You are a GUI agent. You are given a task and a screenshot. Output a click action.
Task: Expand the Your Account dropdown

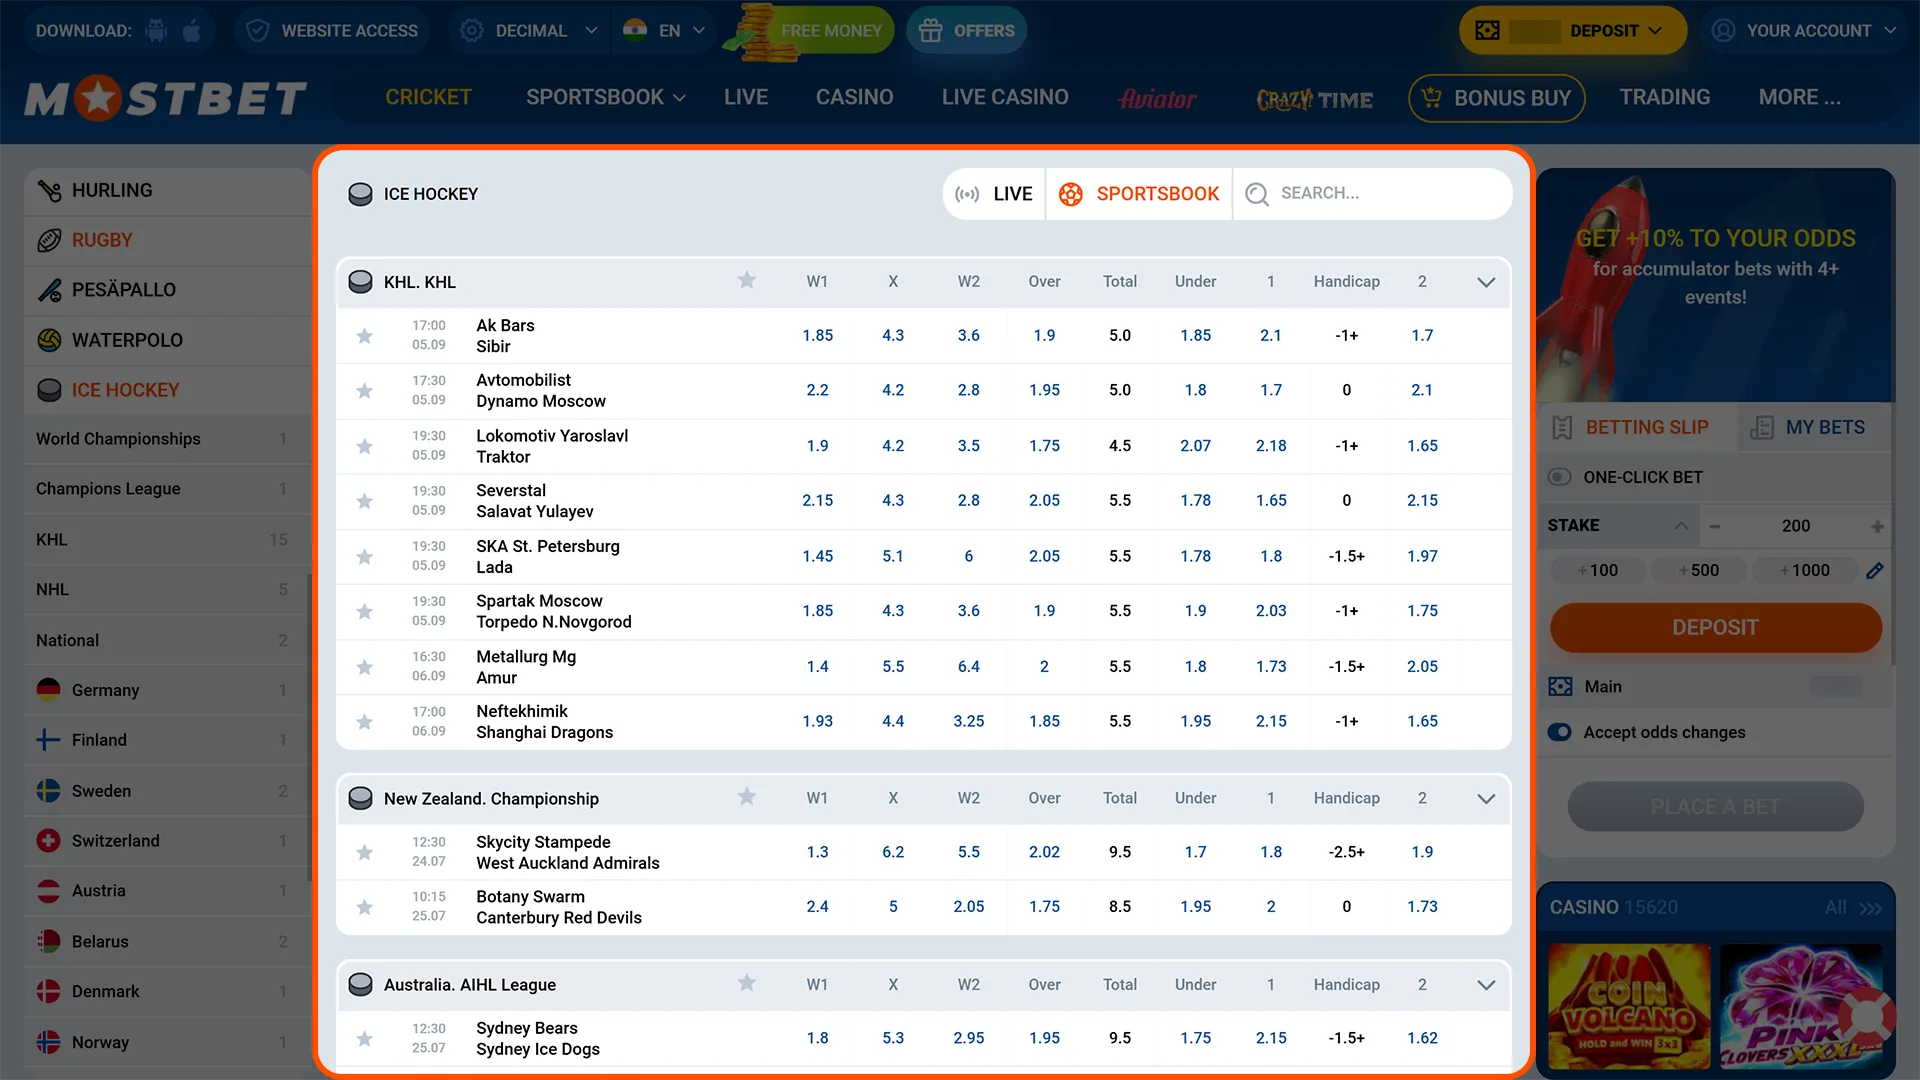tap(1803, 31)
